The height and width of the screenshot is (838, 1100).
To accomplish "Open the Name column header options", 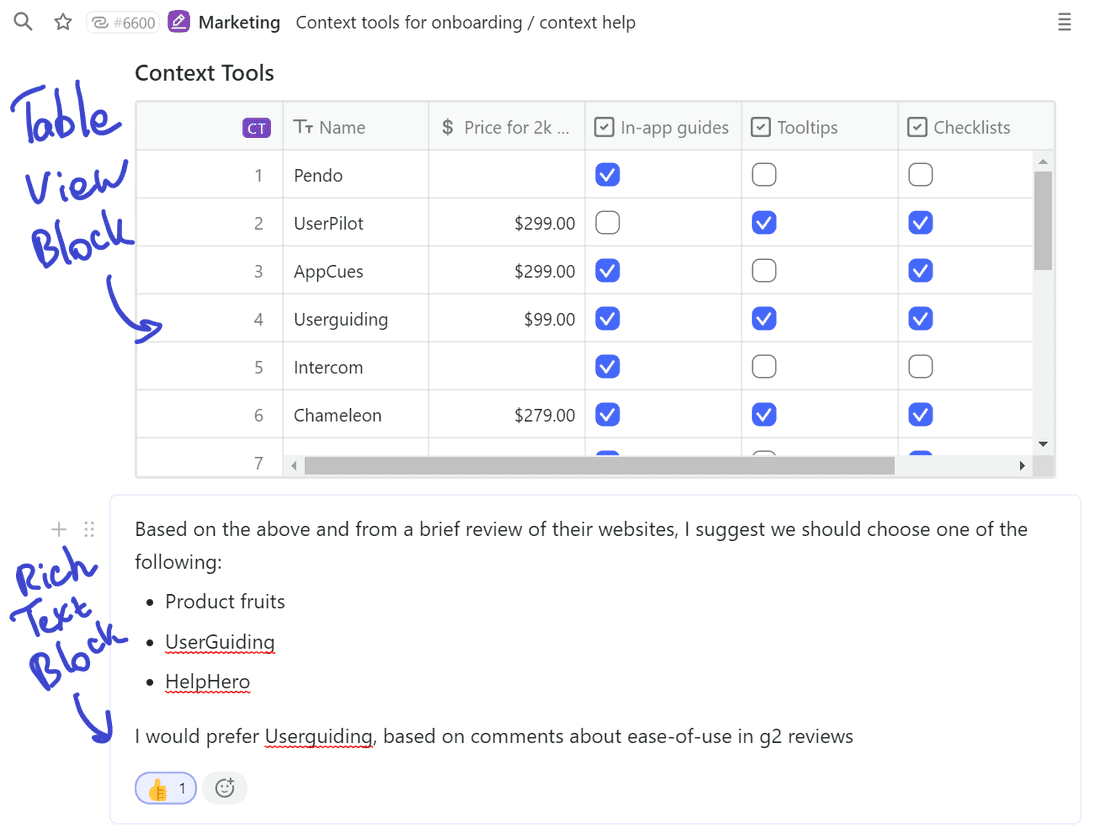I will point(340,127).
